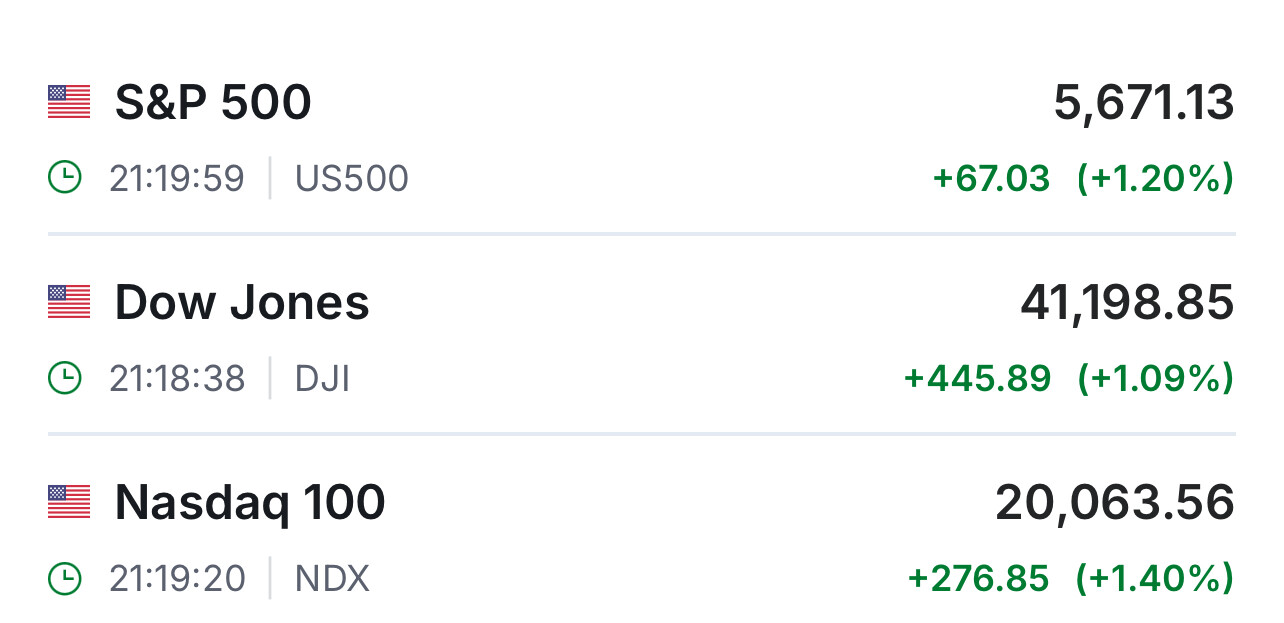1284x623 pixels.
Task: Click the US500 ticker symbol
Action: (x=352, y=179)
